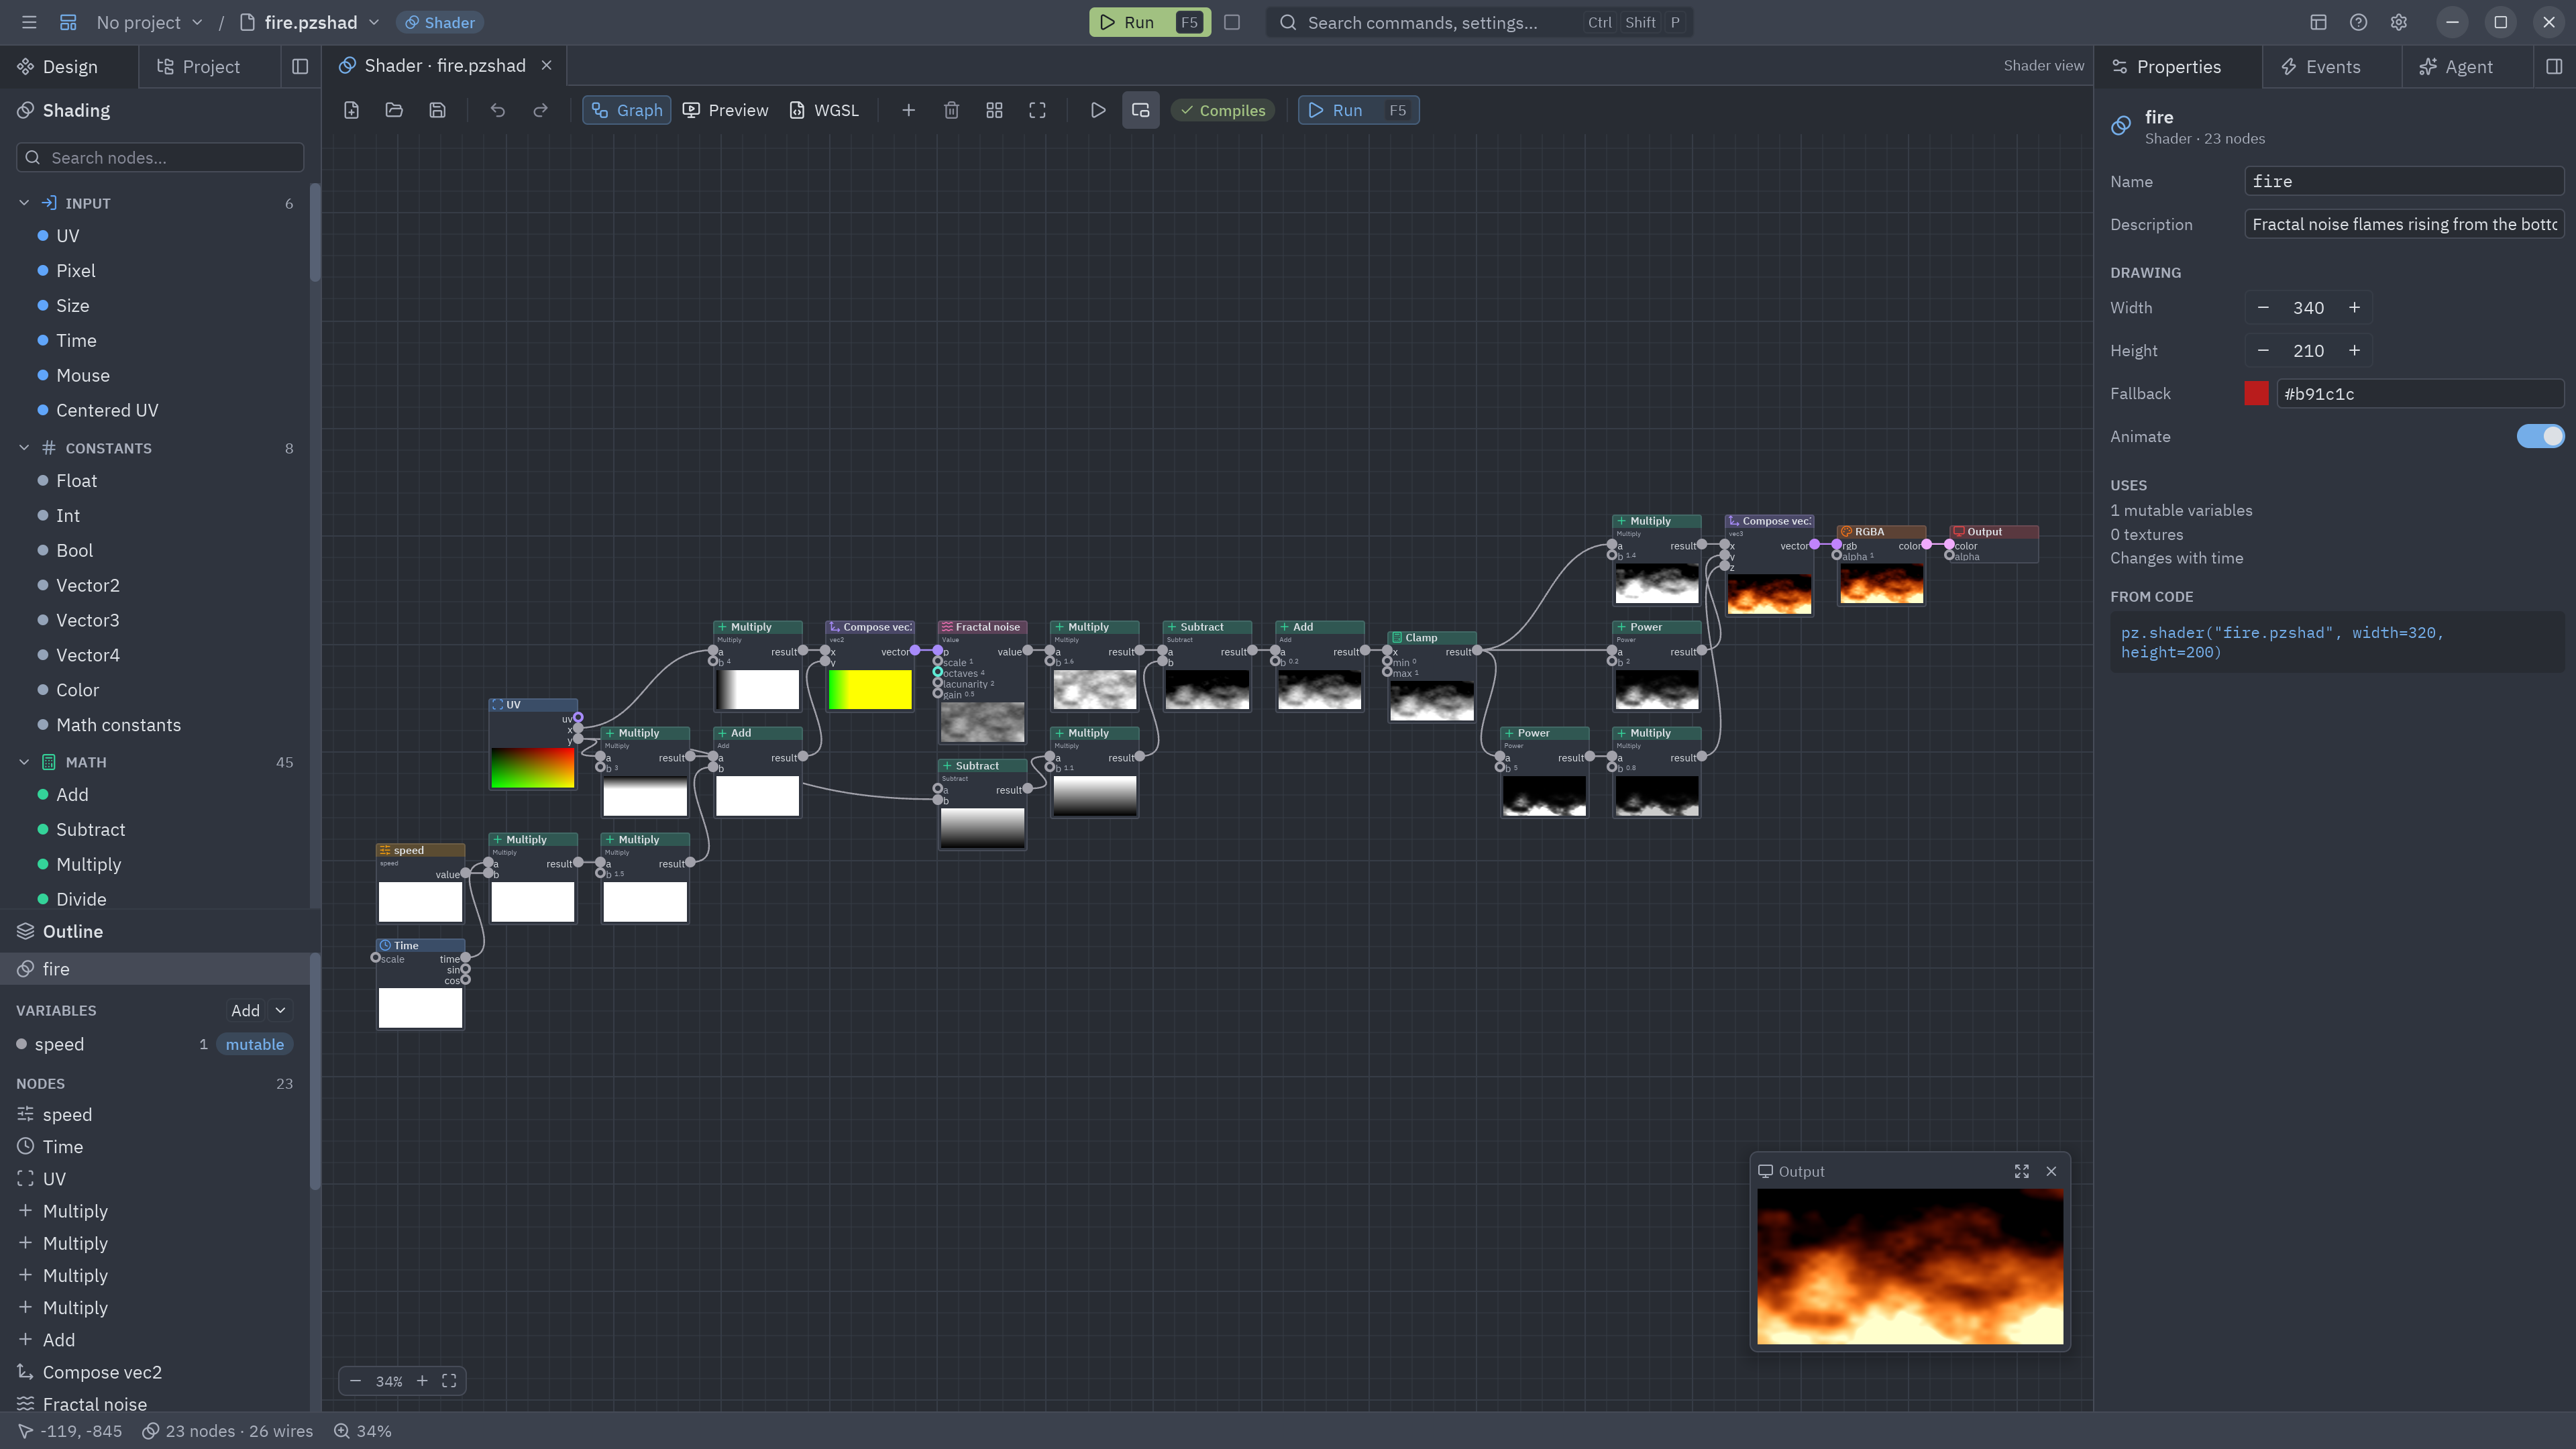Close the Output preview panel

tap(2051, 1171)
